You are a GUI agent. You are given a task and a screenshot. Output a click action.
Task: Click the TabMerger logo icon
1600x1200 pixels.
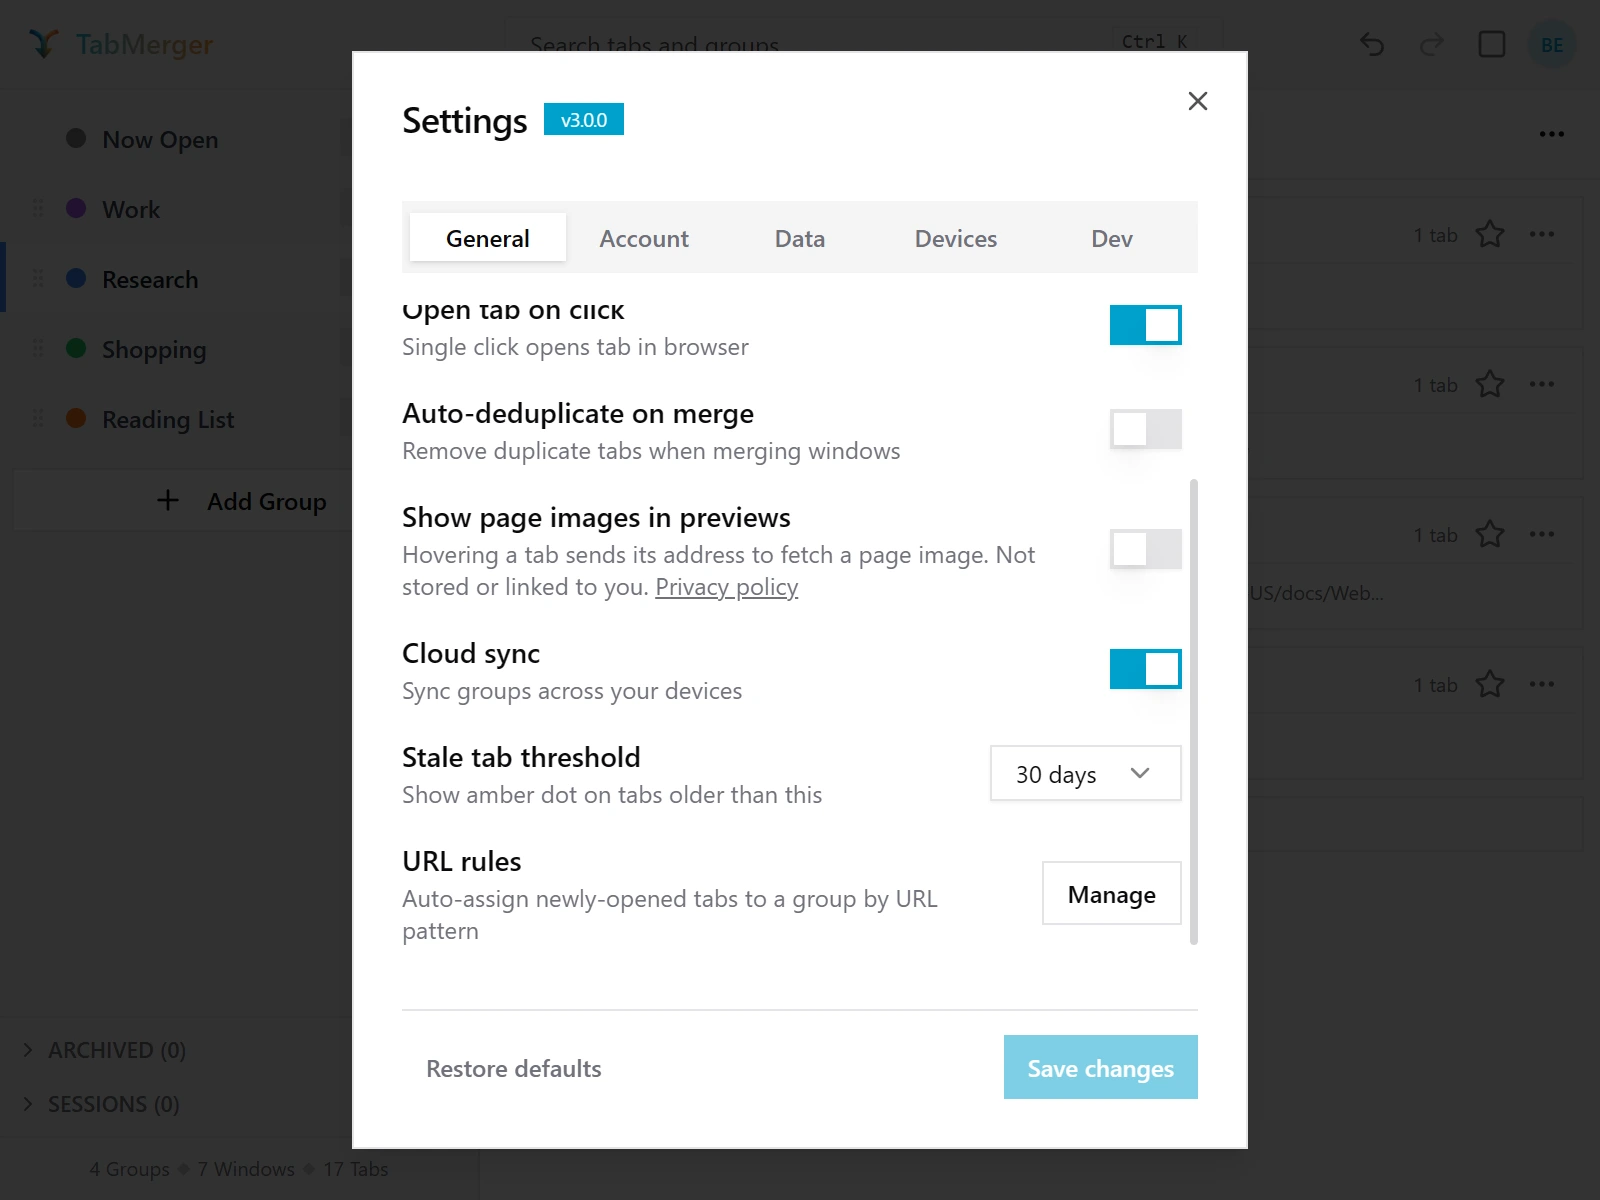(x=43, y=44)
